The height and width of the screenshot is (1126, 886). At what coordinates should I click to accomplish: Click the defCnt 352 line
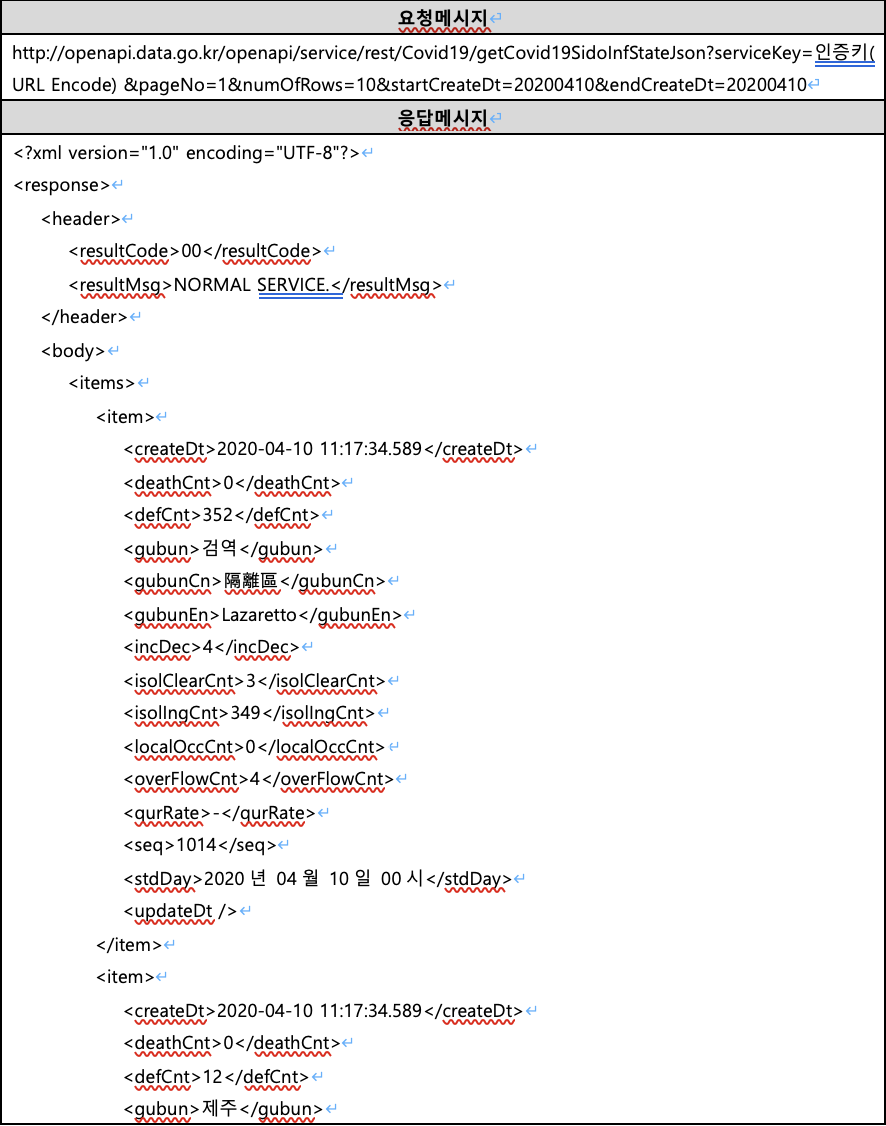221,515
